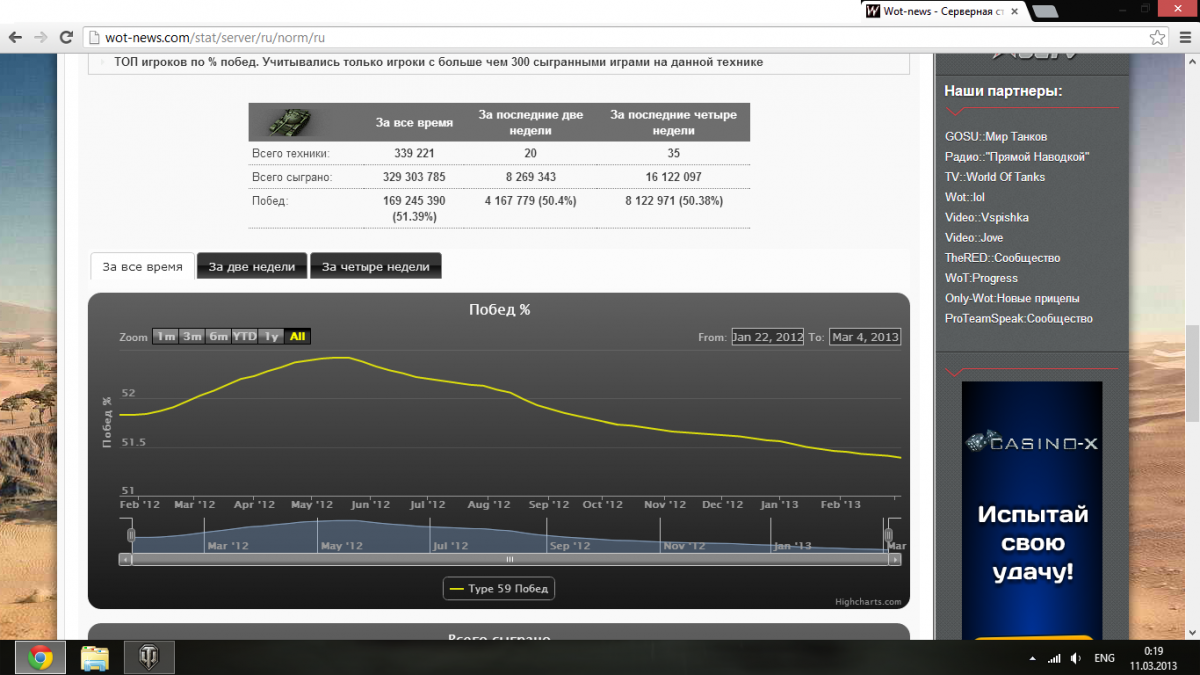
Task: Click the navigator scrollbar right arrow
Action: (x=894, y=559)
